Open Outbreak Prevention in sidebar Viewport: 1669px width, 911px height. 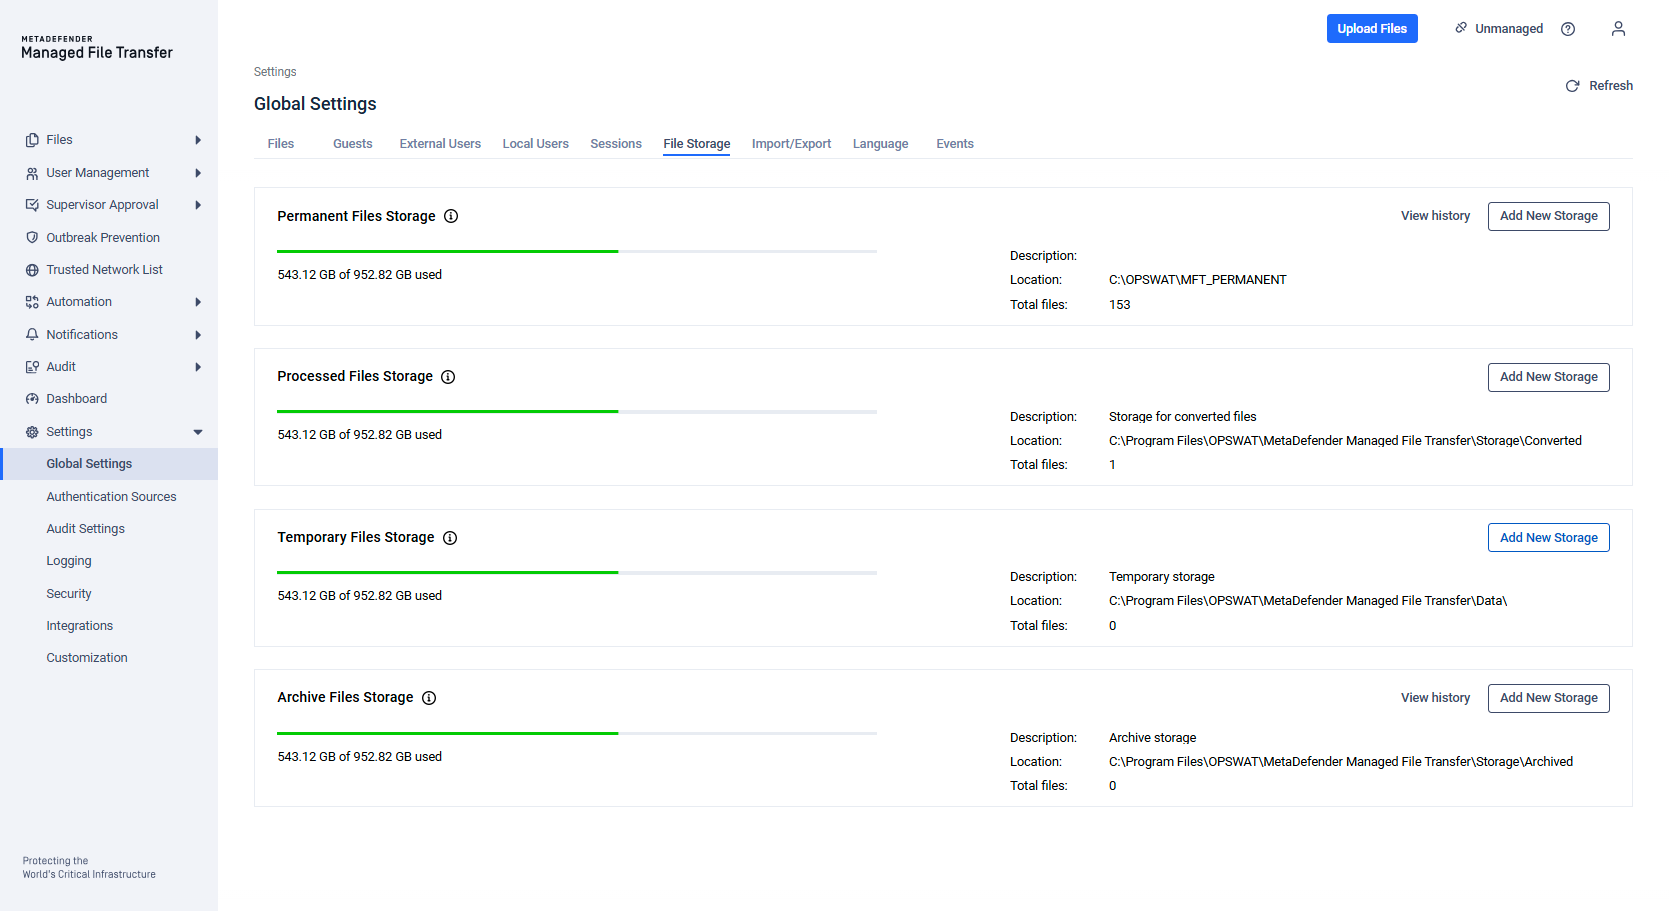[102, 238]
